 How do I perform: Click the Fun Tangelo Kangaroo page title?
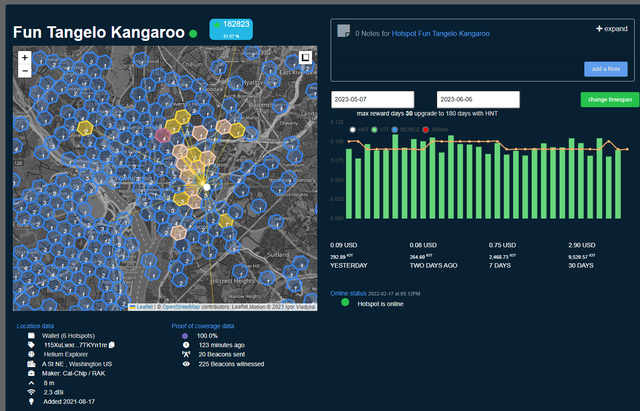click(99, 33)
